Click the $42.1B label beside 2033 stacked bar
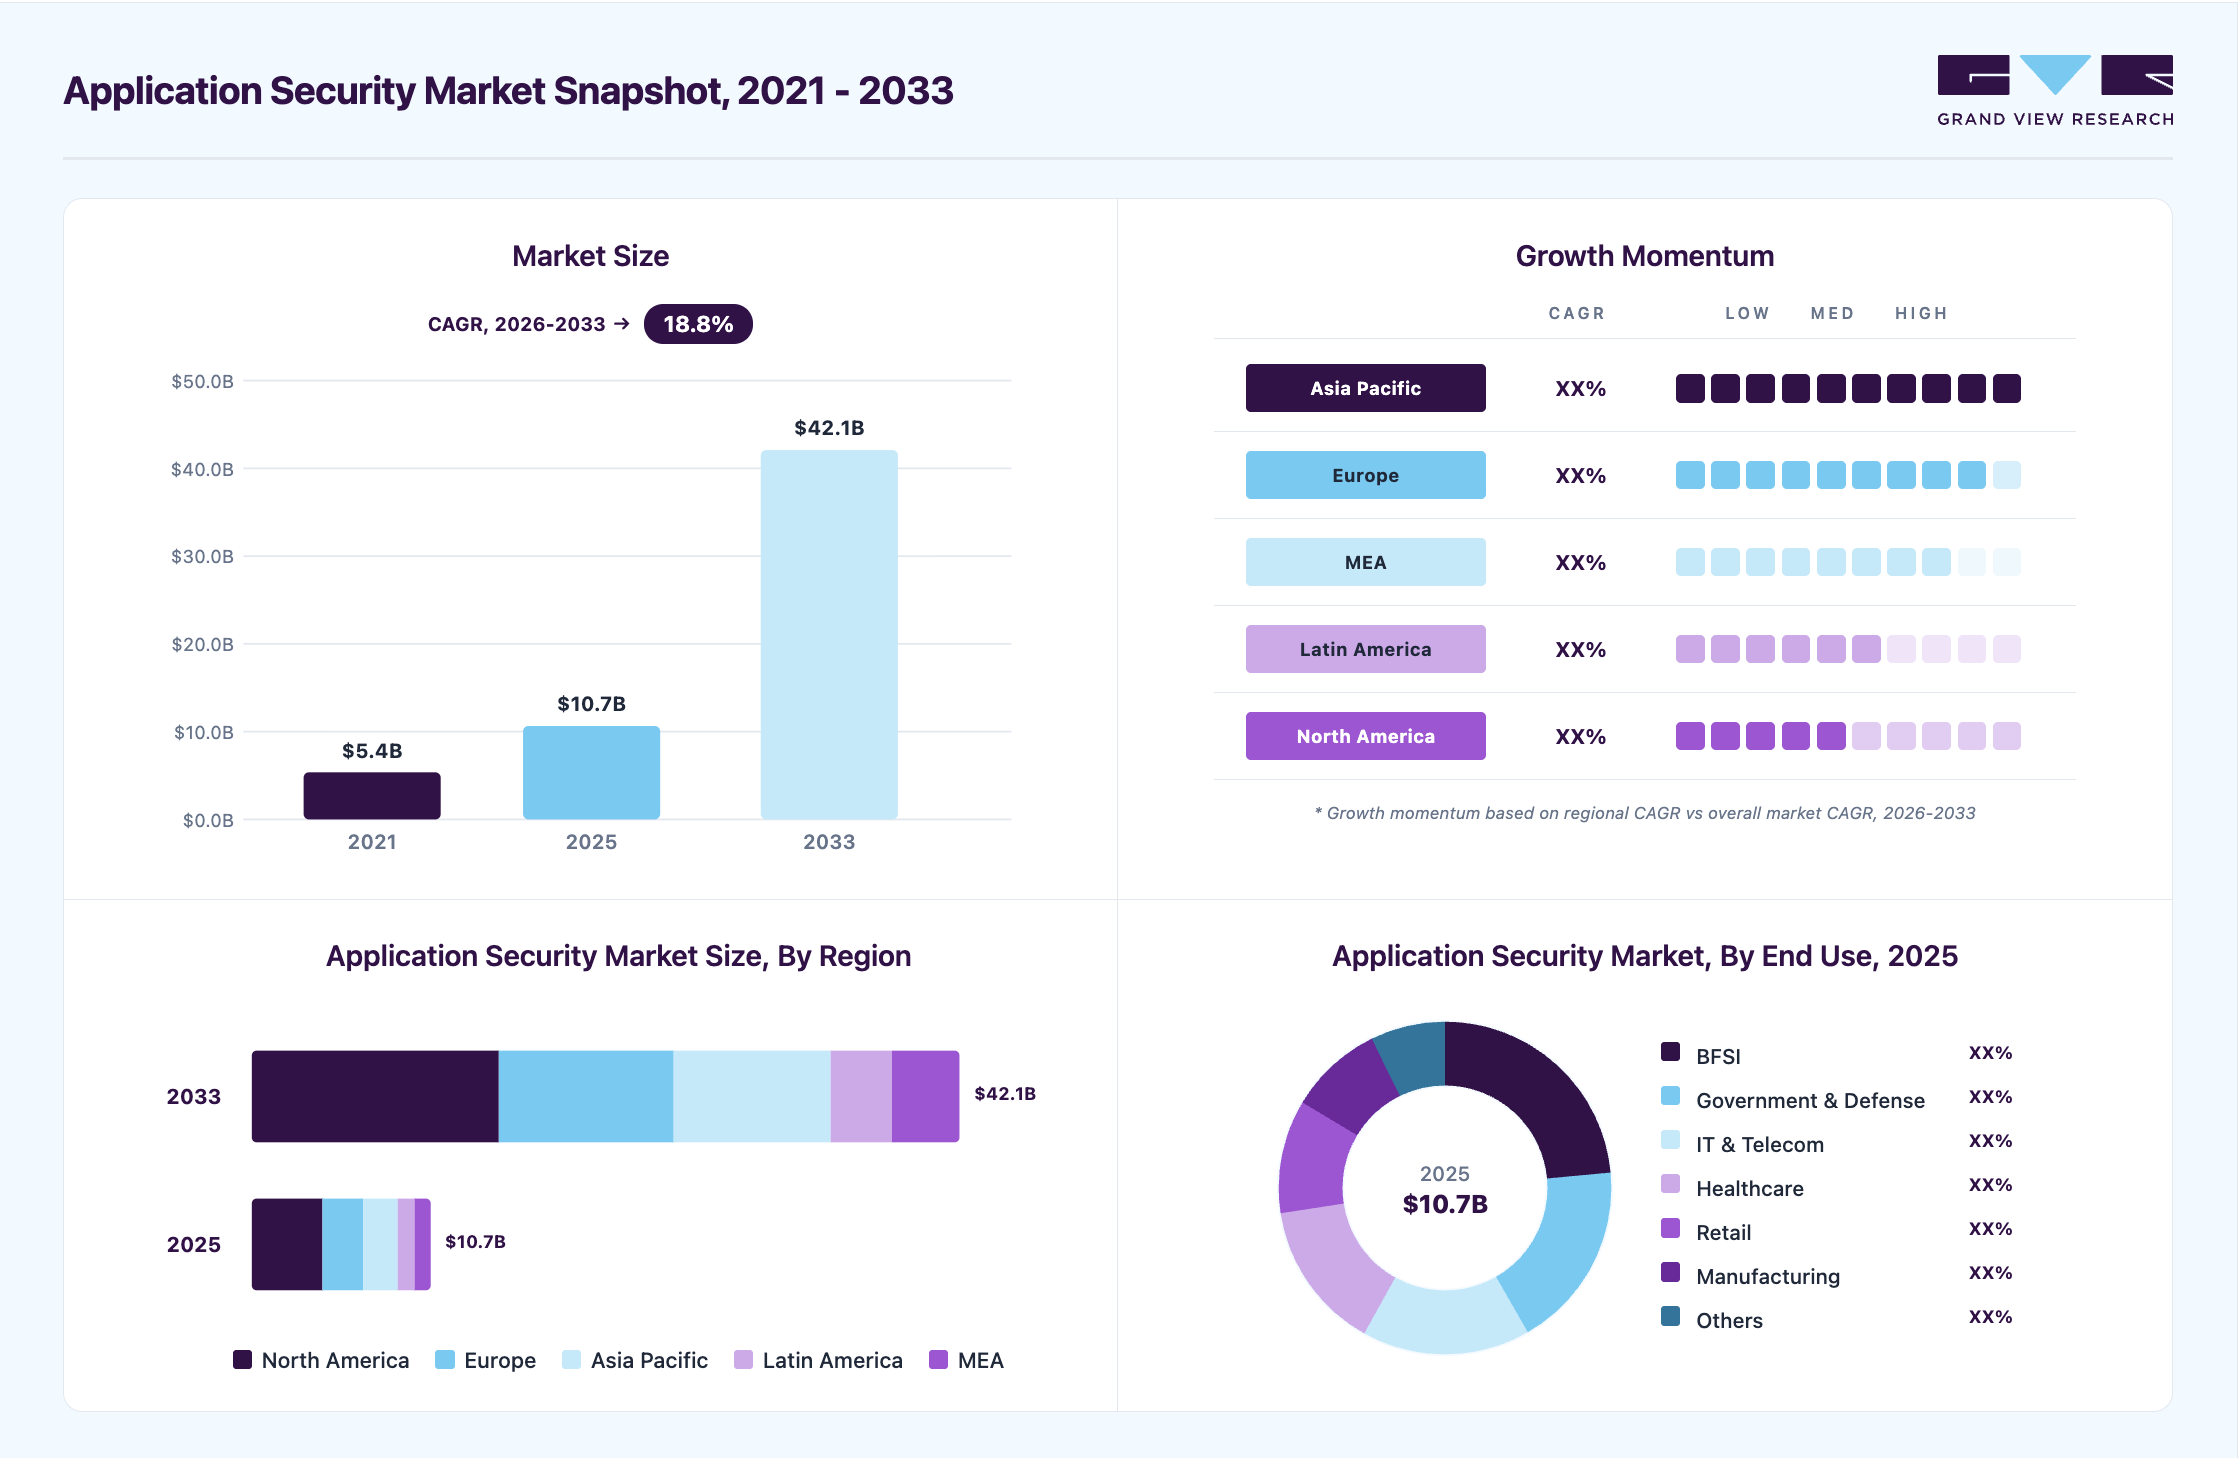Image resolution: width=2238 pixels, height=1458 pixels. pos(1005,1094)
